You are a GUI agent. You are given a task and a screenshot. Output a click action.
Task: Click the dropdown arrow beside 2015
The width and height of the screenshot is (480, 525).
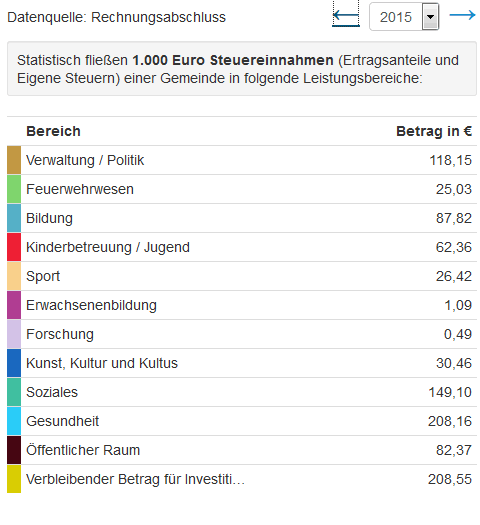(x=430, y=17)
